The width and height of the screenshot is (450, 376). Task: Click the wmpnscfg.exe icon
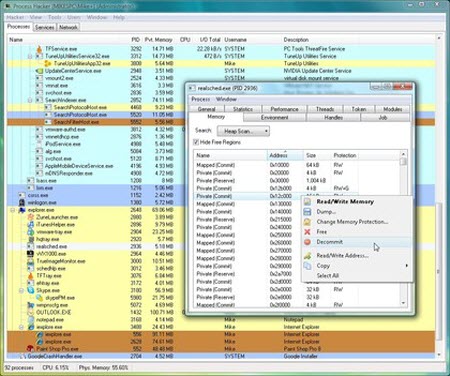31,305
